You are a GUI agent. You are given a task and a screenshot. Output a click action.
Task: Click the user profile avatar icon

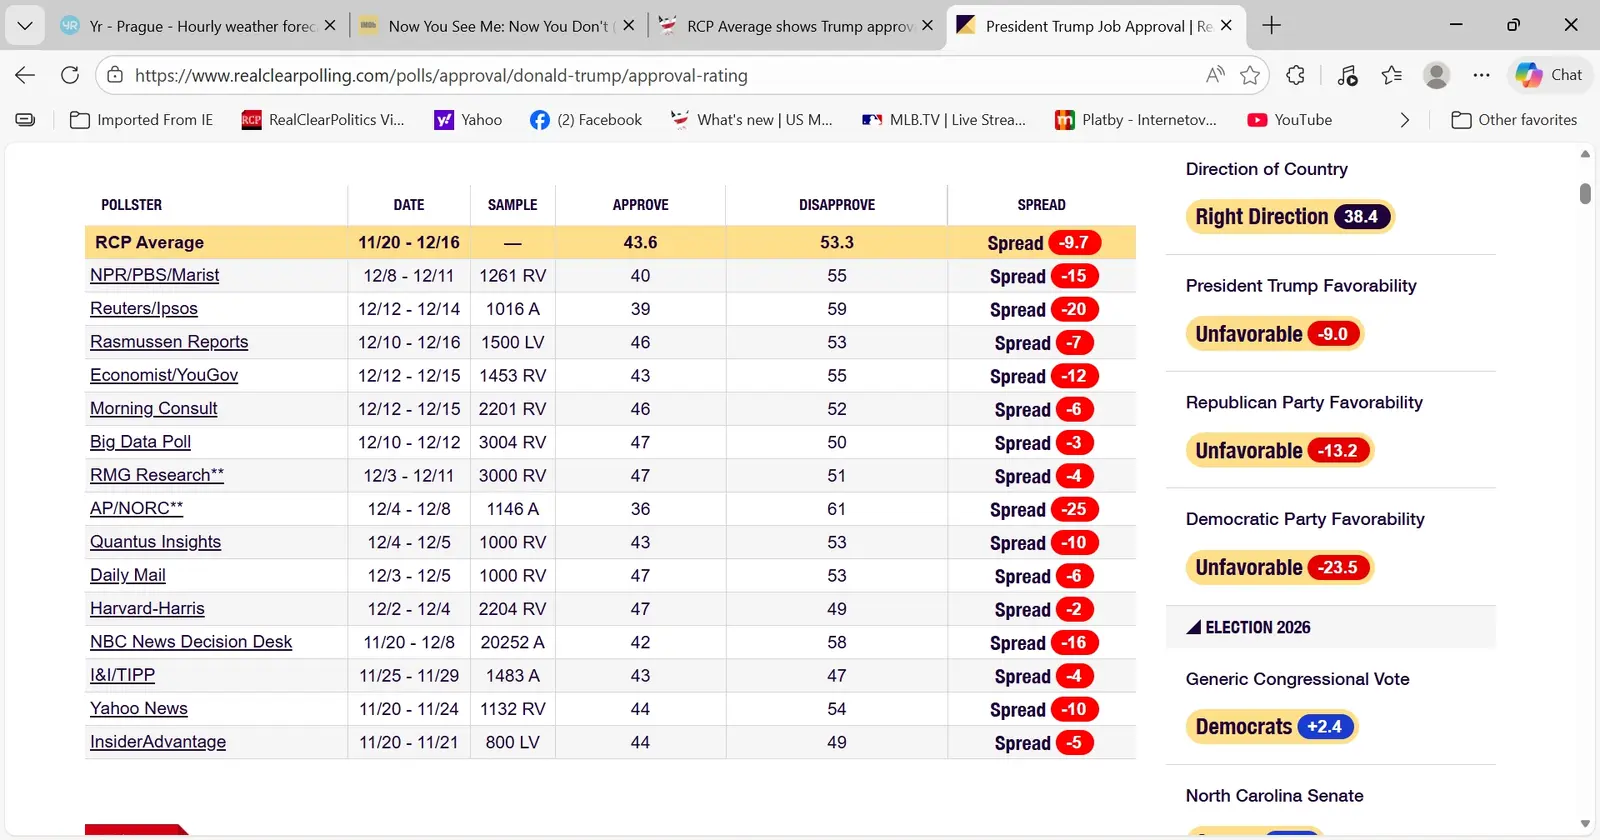tap(1436, 75)
